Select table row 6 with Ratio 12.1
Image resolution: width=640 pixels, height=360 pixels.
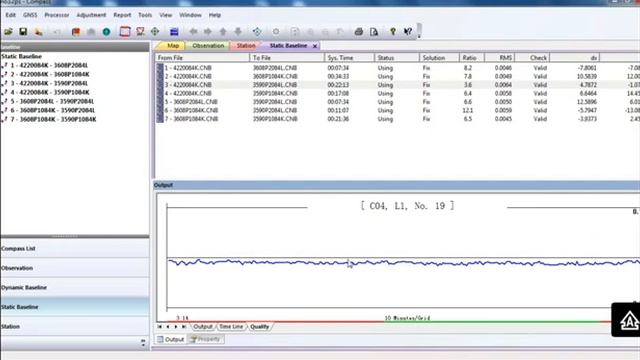click(398, 110)
